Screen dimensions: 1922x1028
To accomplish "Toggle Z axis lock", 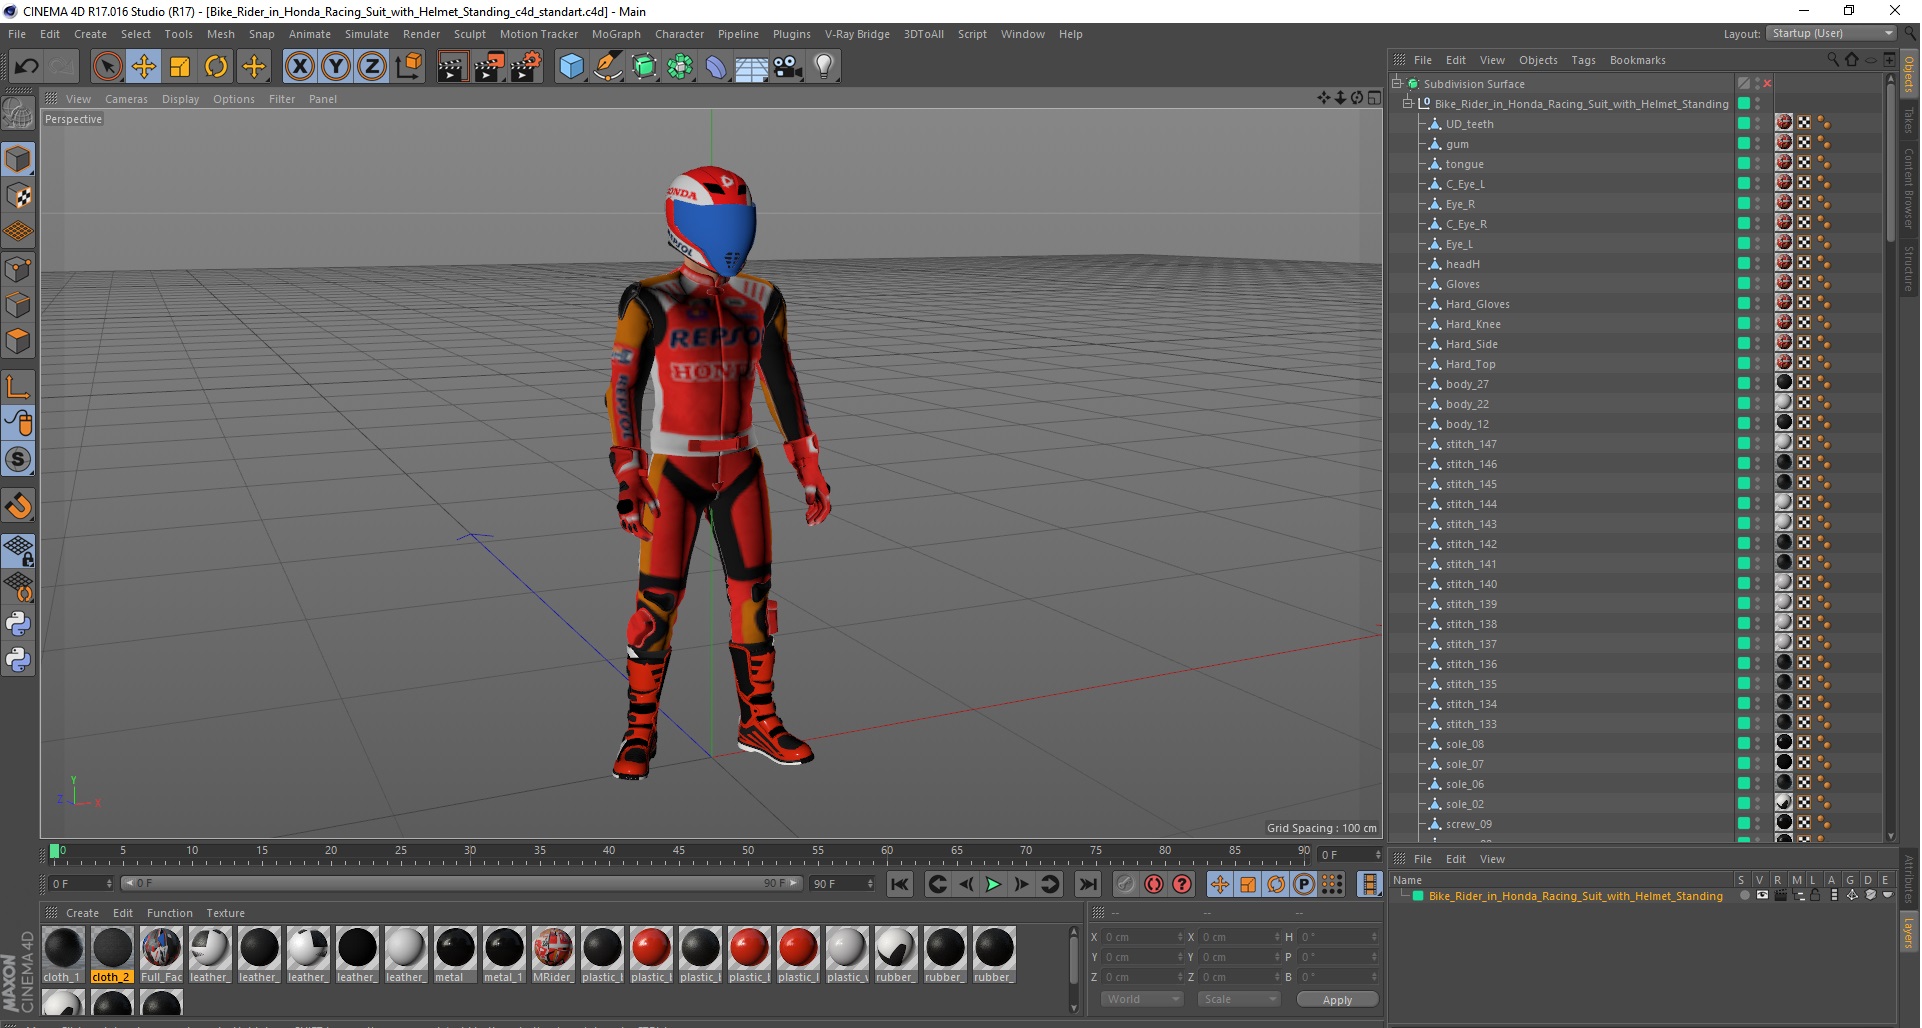I will [372, 67].
